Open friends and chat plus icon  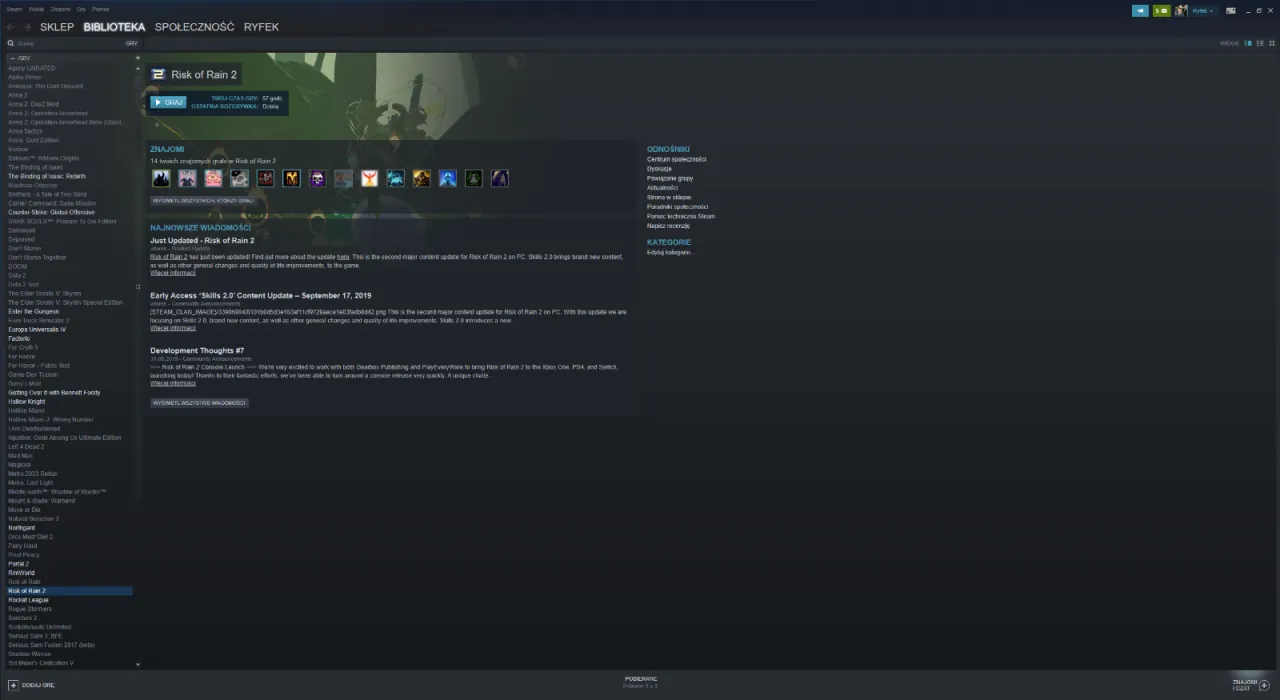point(1264,685)
